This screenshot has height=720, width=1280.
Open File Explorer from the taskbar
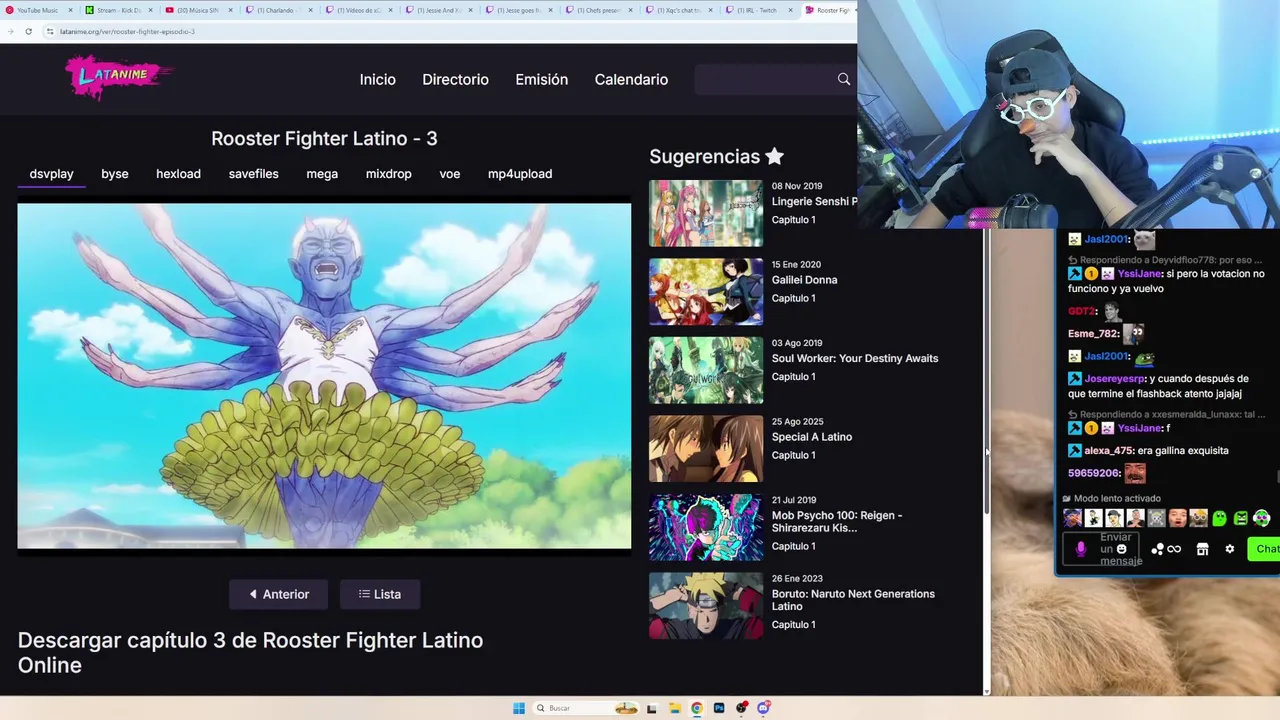click(674, 708)
